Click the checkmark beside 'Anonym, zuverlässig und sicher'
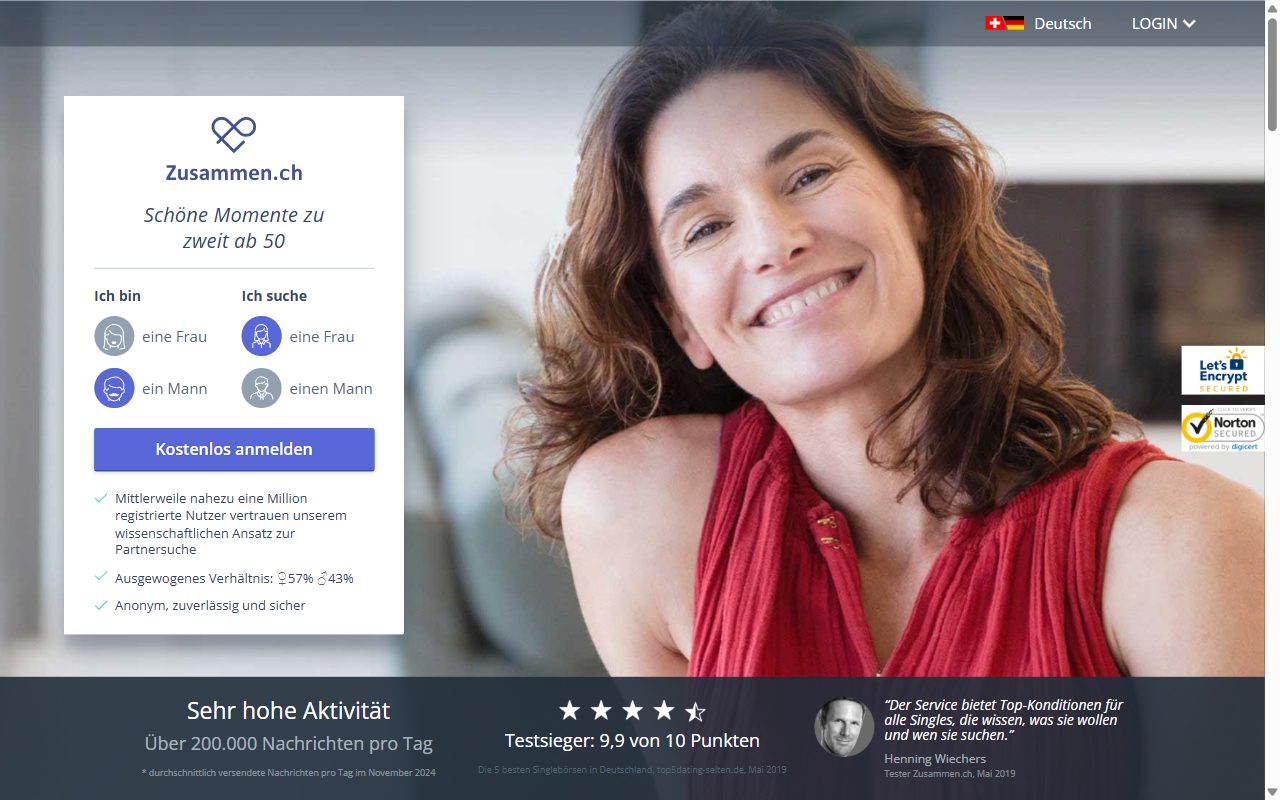 point(101,605)
